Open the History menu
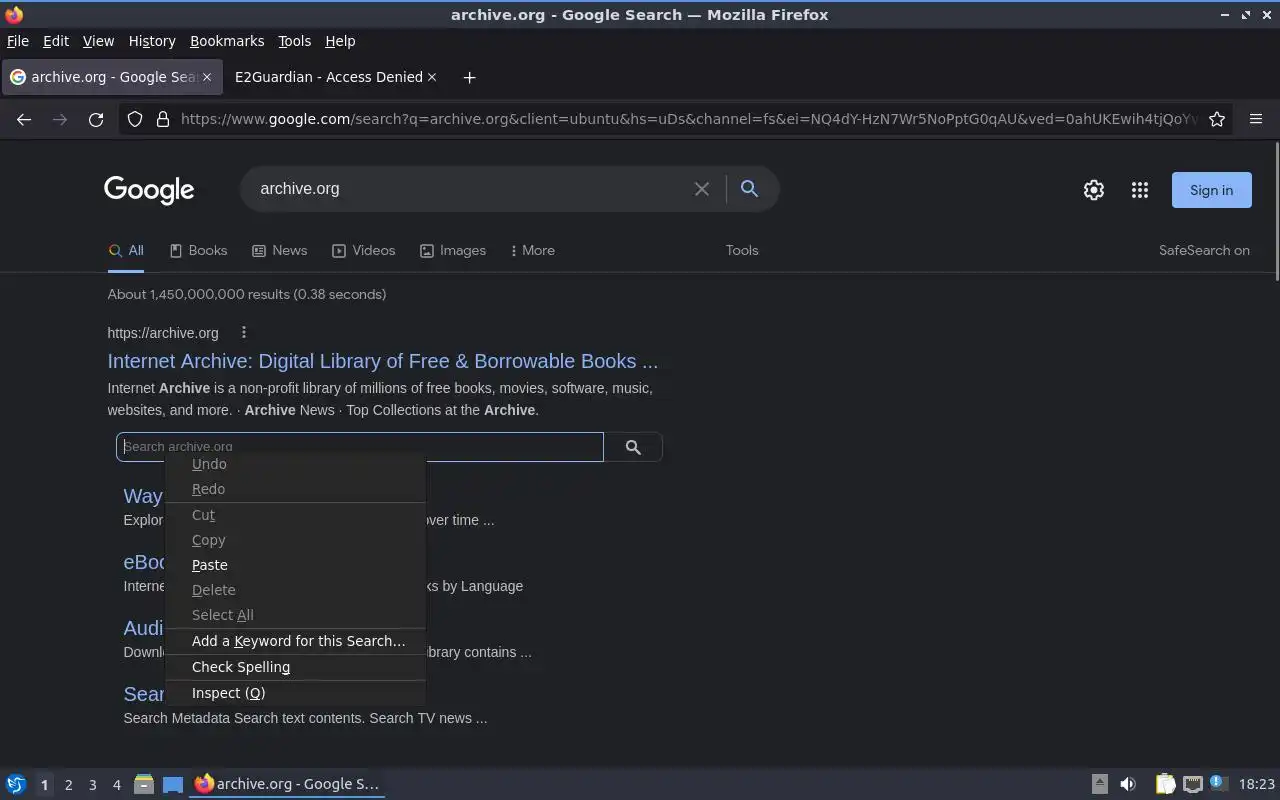The height and width of the screenshot is (800, 1280). coord(152,41)
